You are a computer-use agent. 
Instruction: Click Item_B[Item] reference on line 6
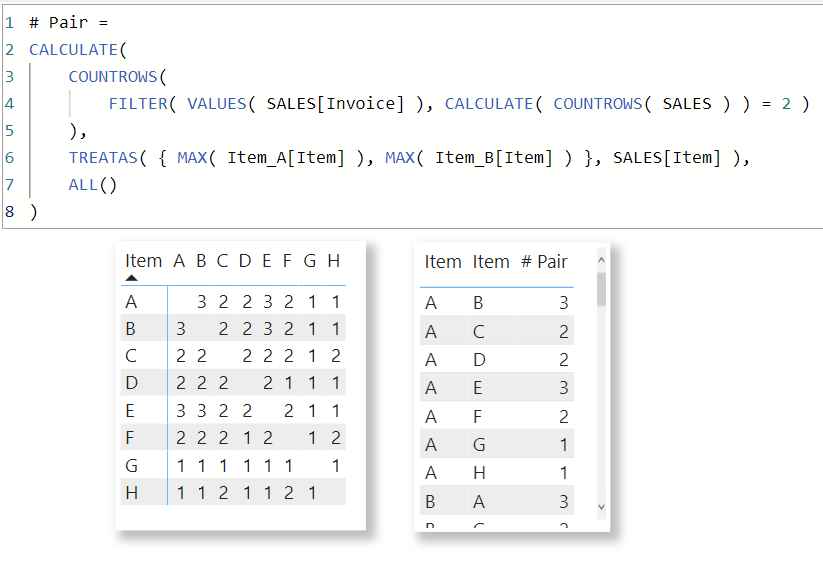click(494, 158)
